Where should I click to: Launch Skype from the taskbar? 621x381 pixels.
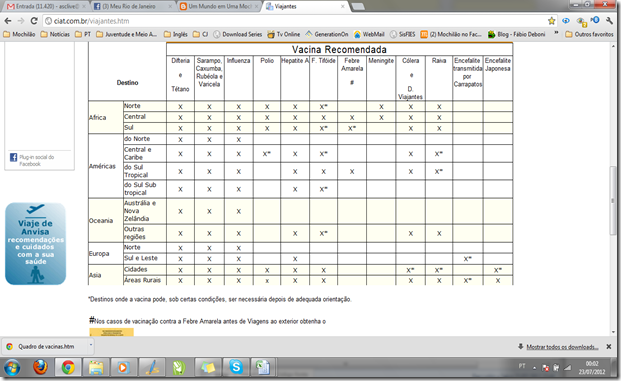pyautogui.click(x=236, y=367)
